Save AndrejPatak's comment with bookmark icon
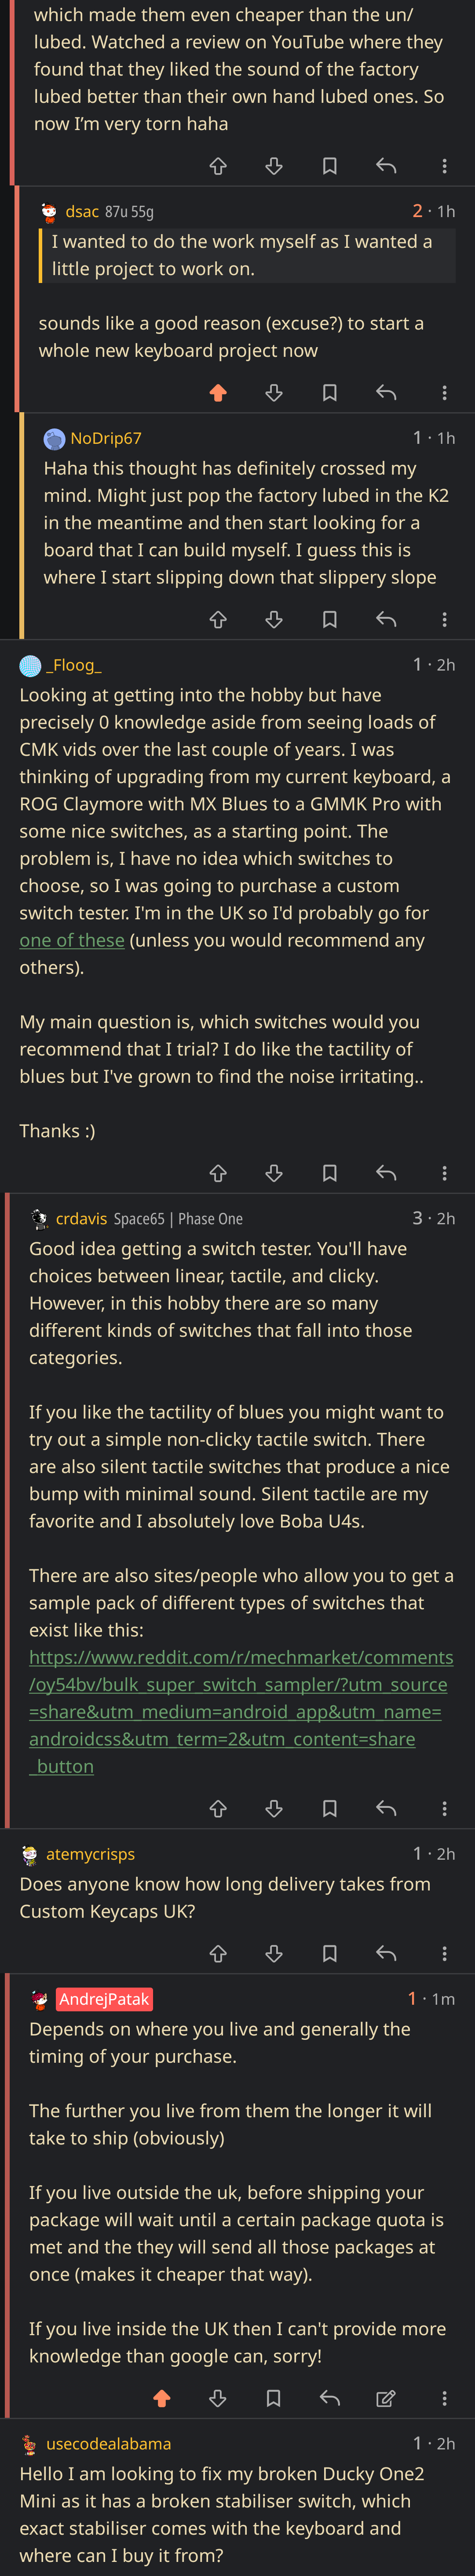 click(x=274, y=2398)
